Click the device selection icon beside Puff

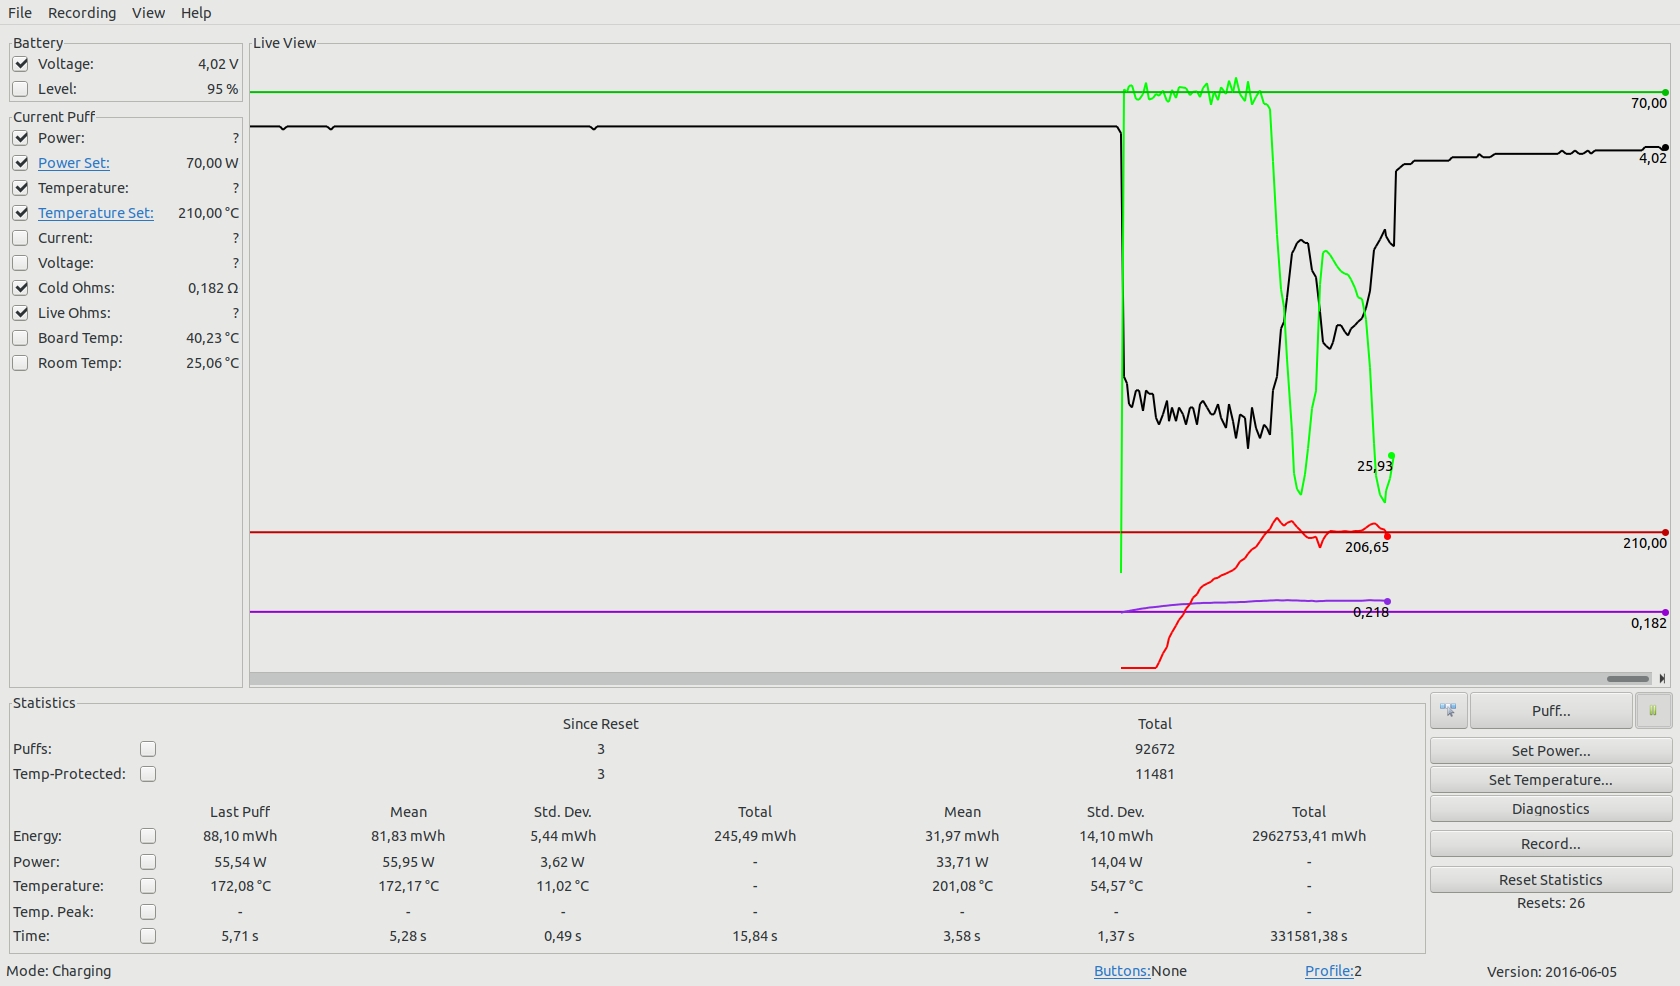(x=1448, y=711)
